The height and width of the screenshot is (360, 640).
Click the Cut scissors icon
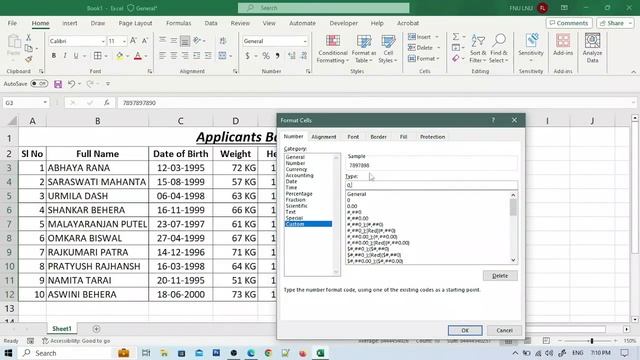(29, 37)
